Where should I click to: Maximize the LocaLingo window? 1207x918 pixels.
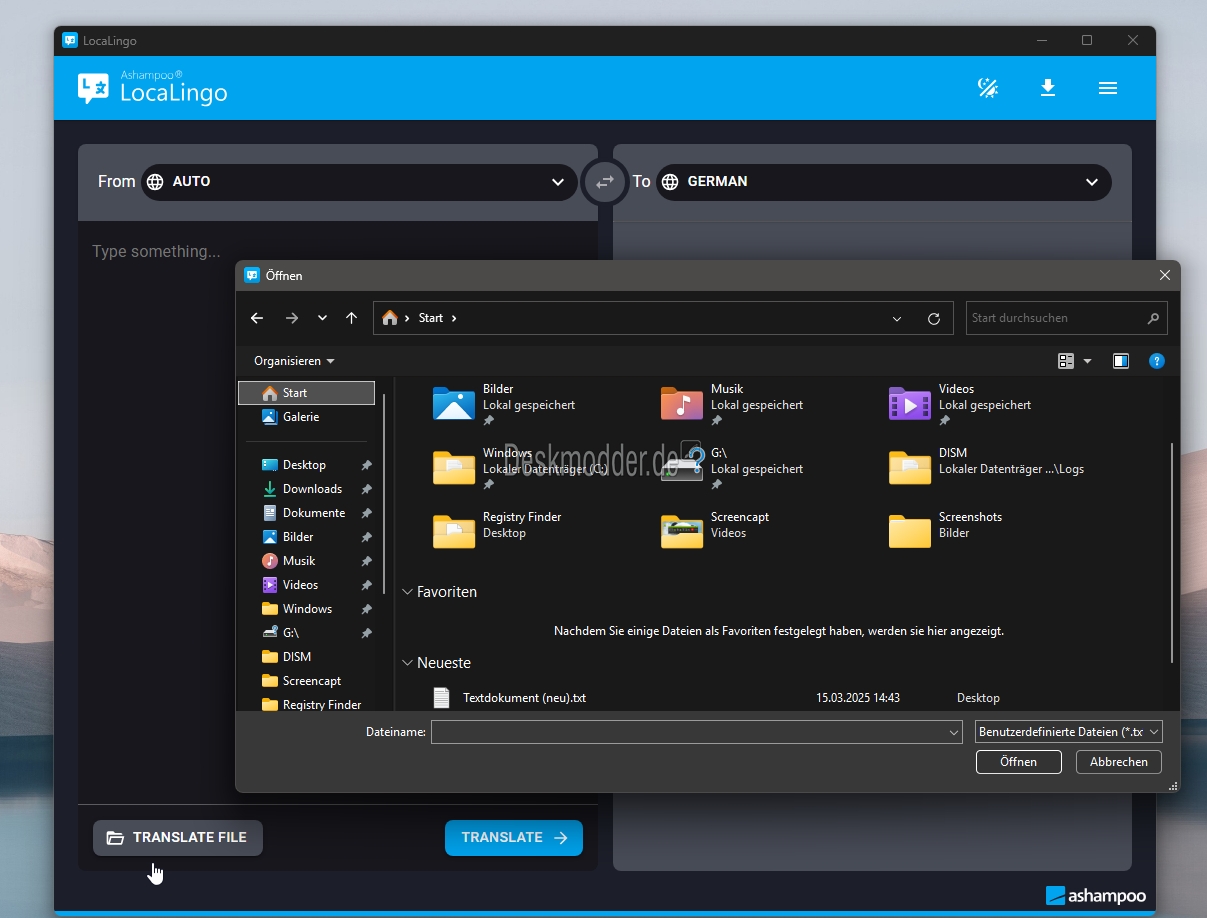(1087, 41)
